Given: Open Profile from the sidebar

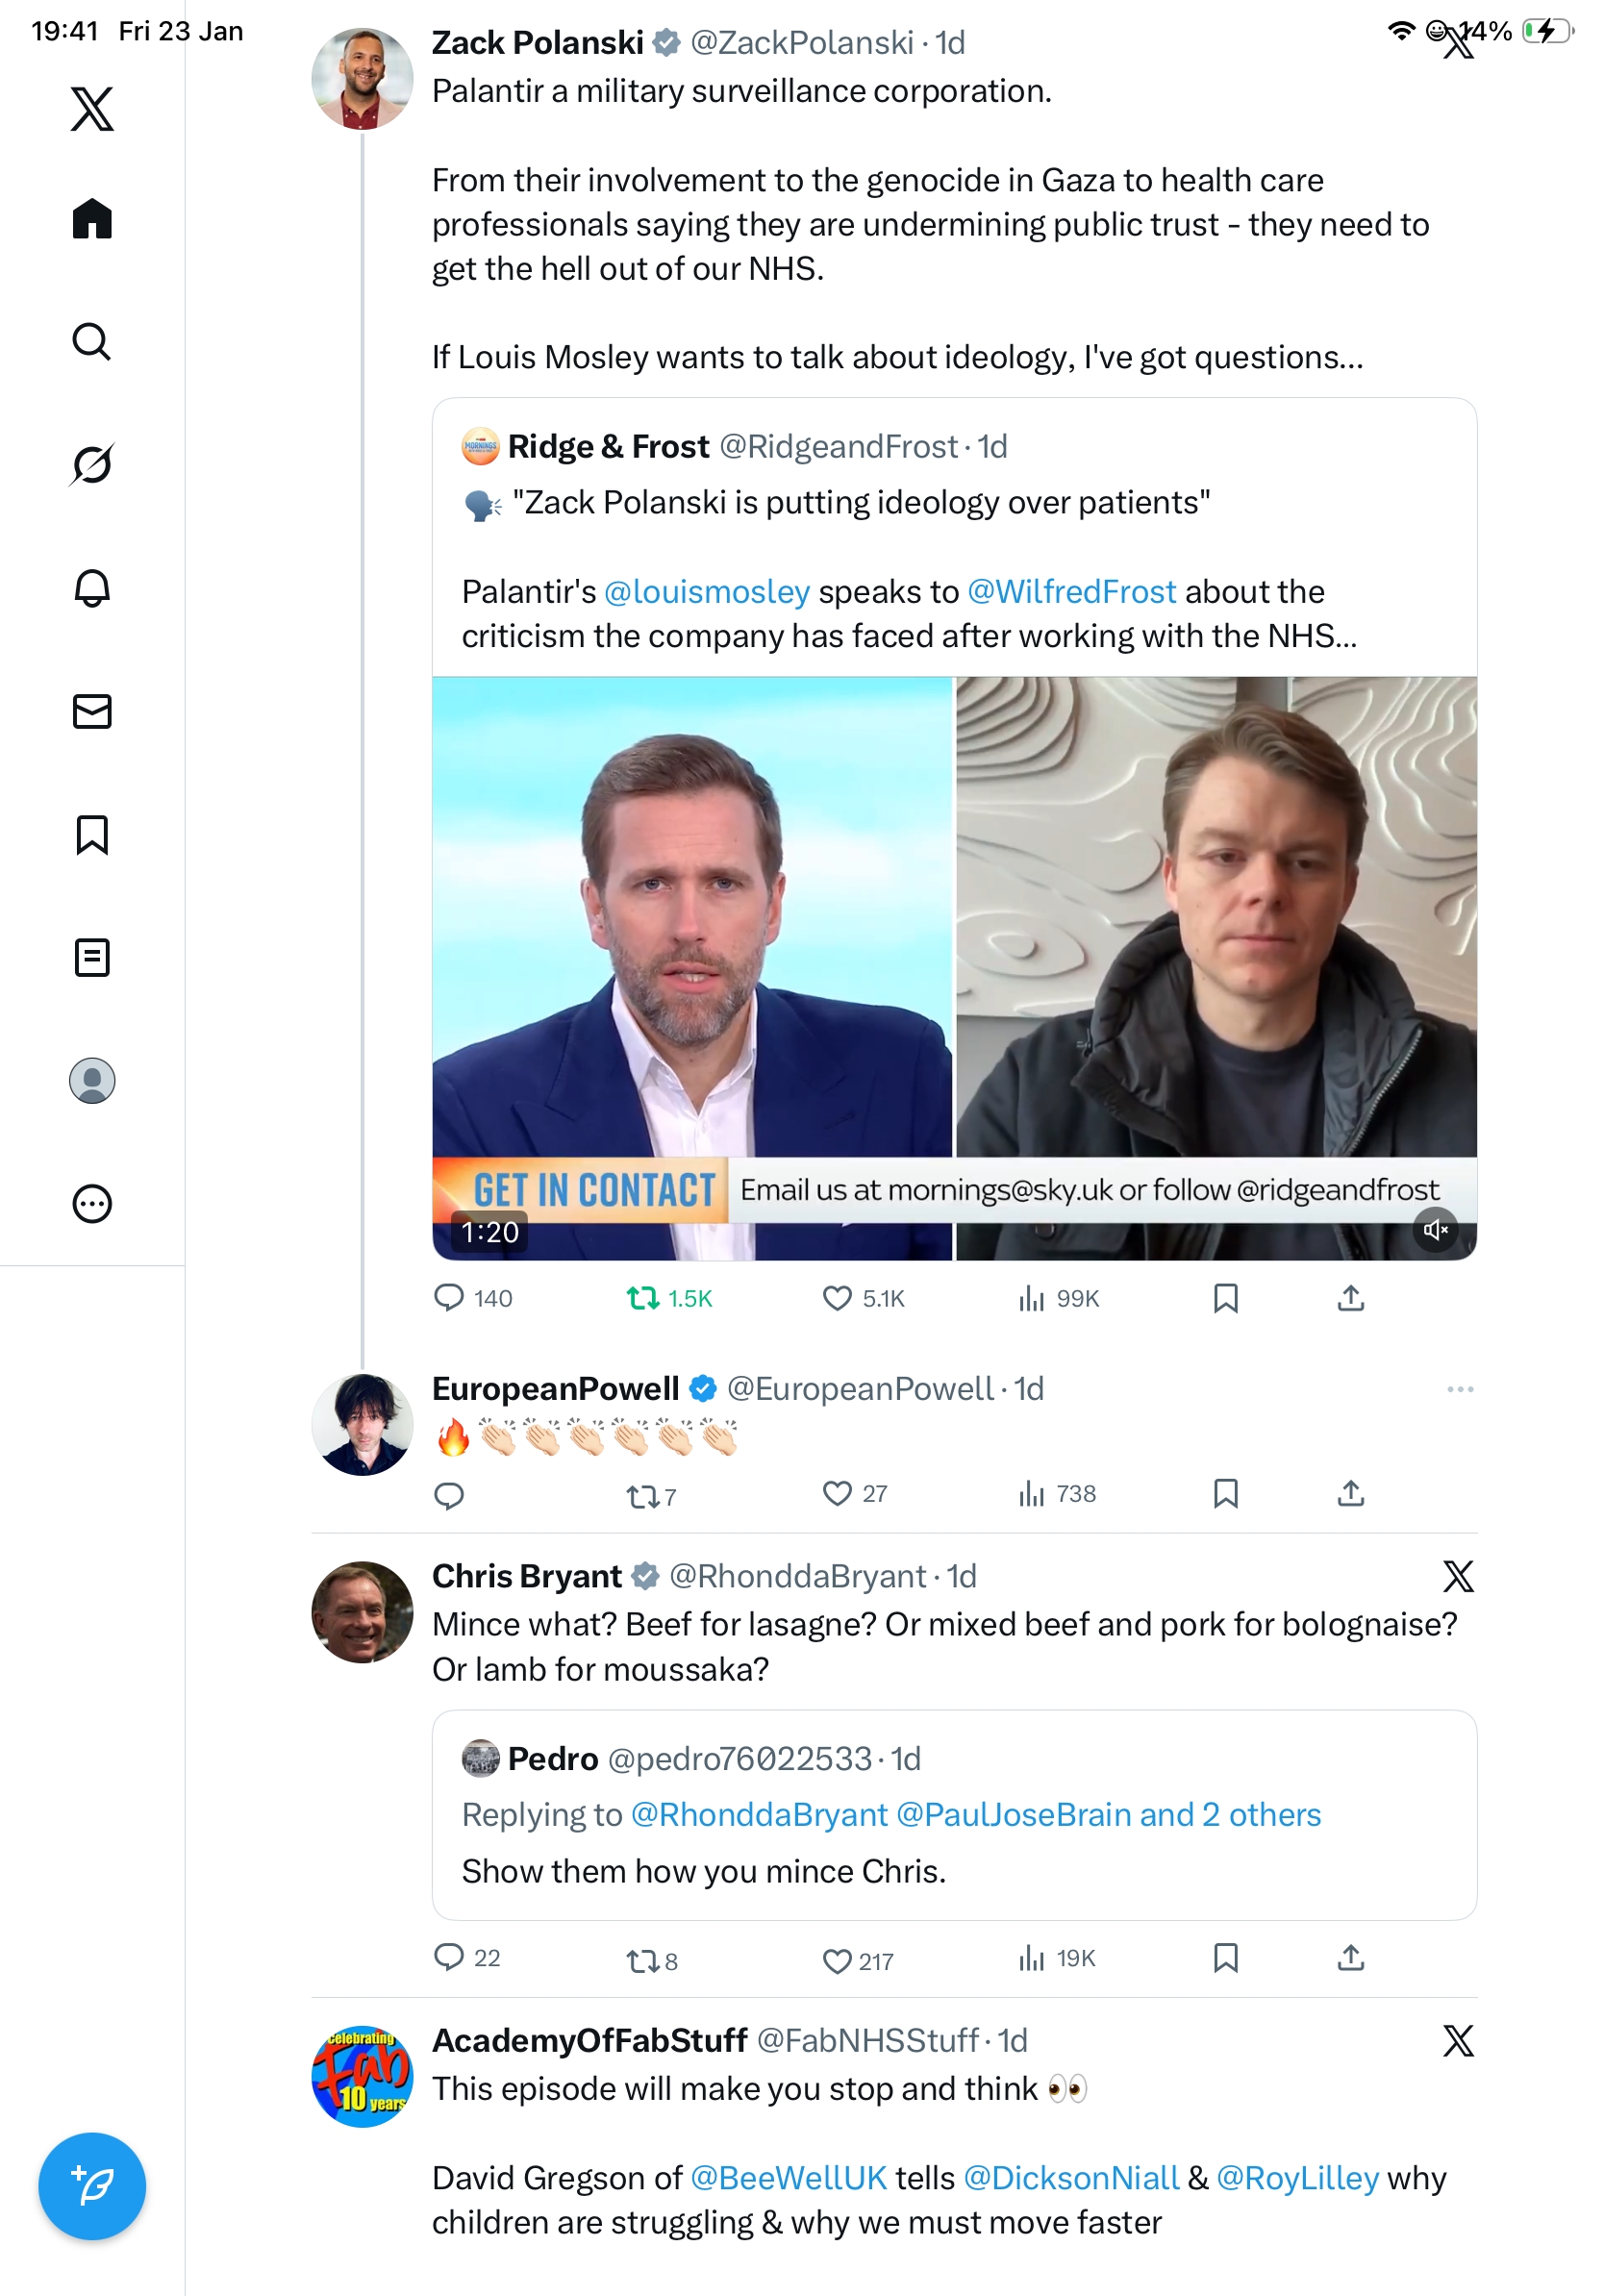Looking at the screenshot, I should point(92,1080).
